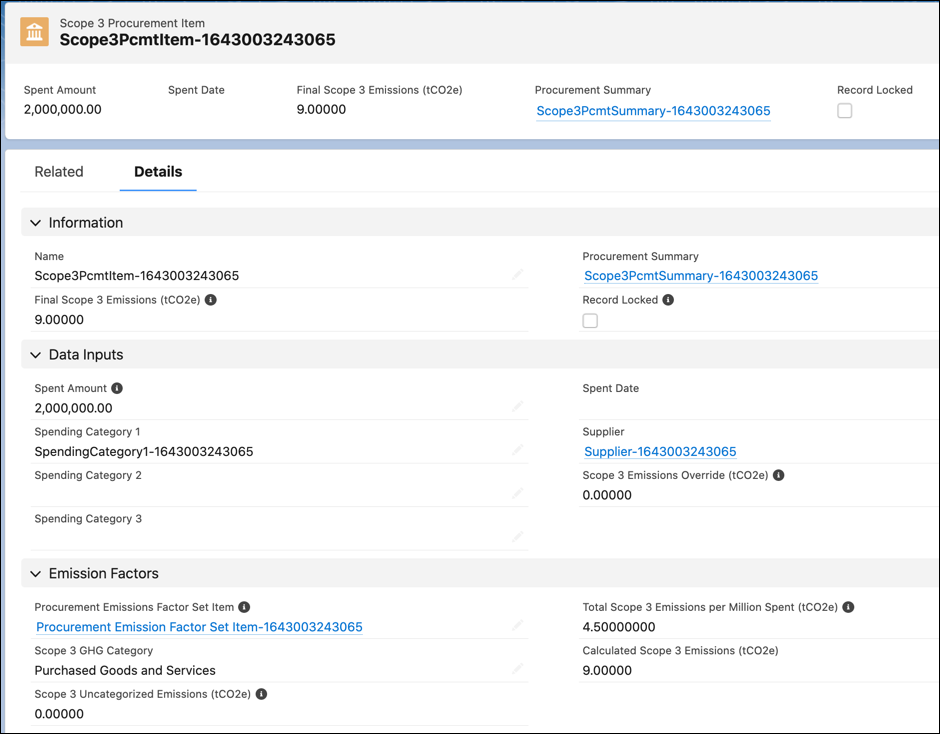Screen dimensions: 940x734
Task: Collapse the Data Inputs section
Action: pyautogui.click(x=35, y=355)
